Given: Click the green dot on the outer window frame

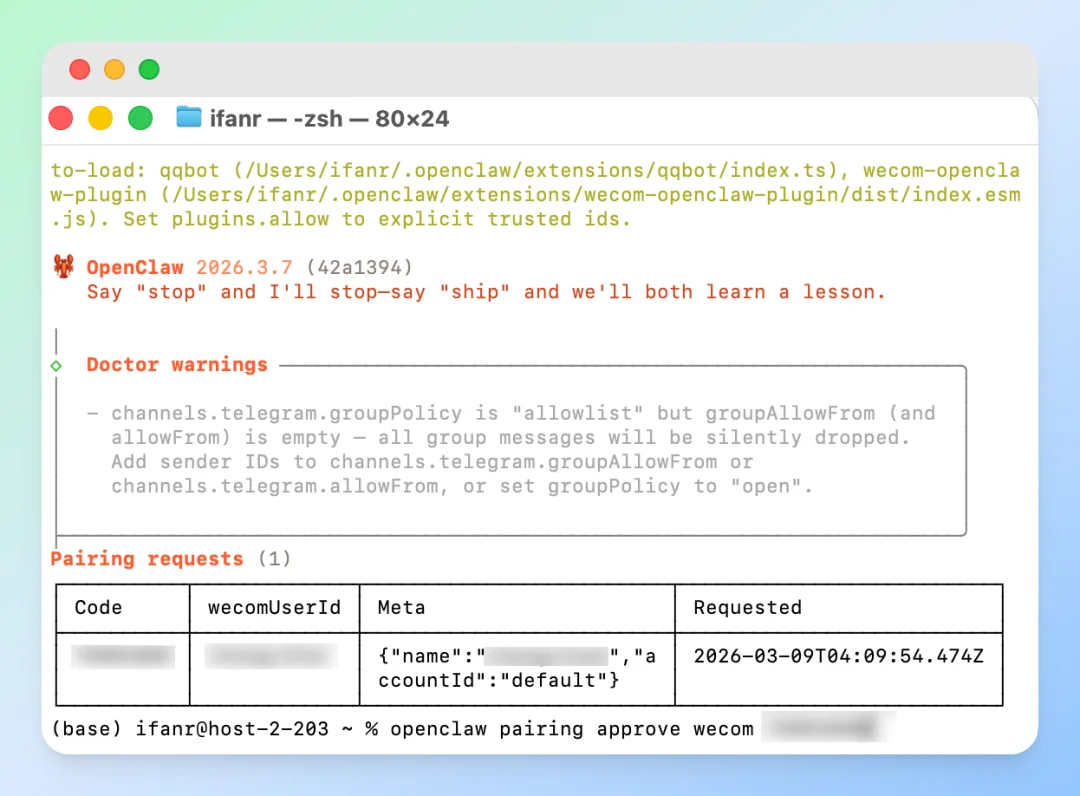Looking at the screenshot, I should (149, 70).
